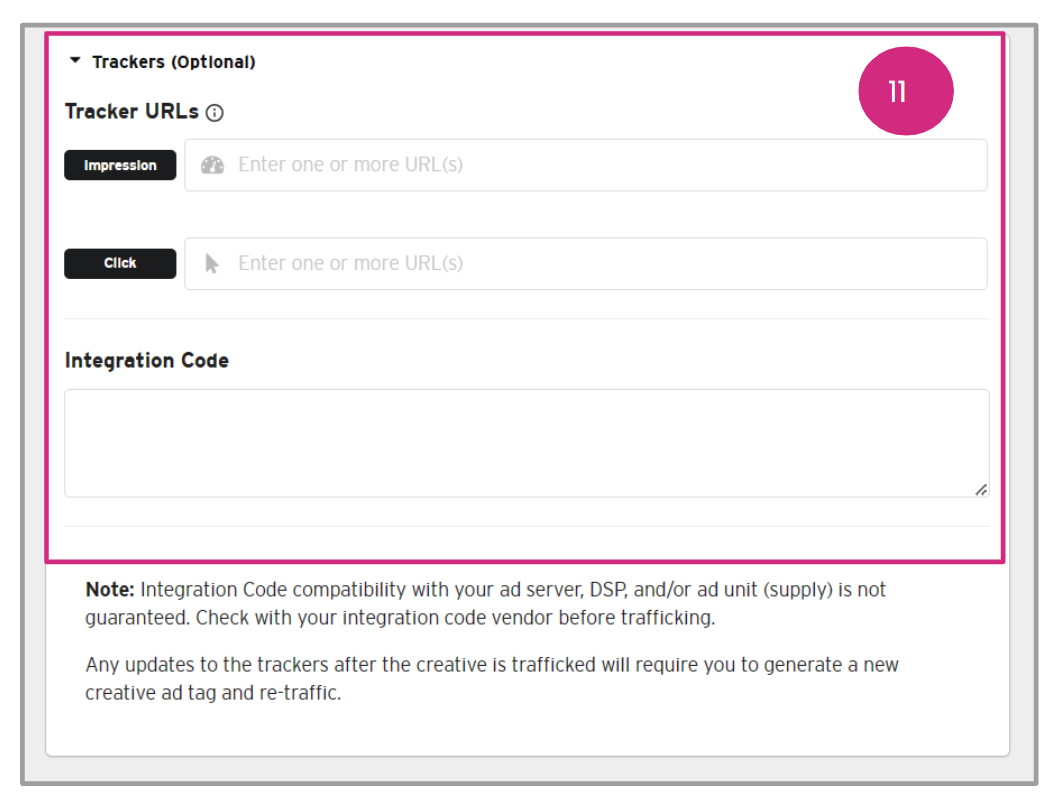The height and width of the screenshot is (805, 1055).
Task: Focus the Impression tracker URL input
Action: [600, 165]
